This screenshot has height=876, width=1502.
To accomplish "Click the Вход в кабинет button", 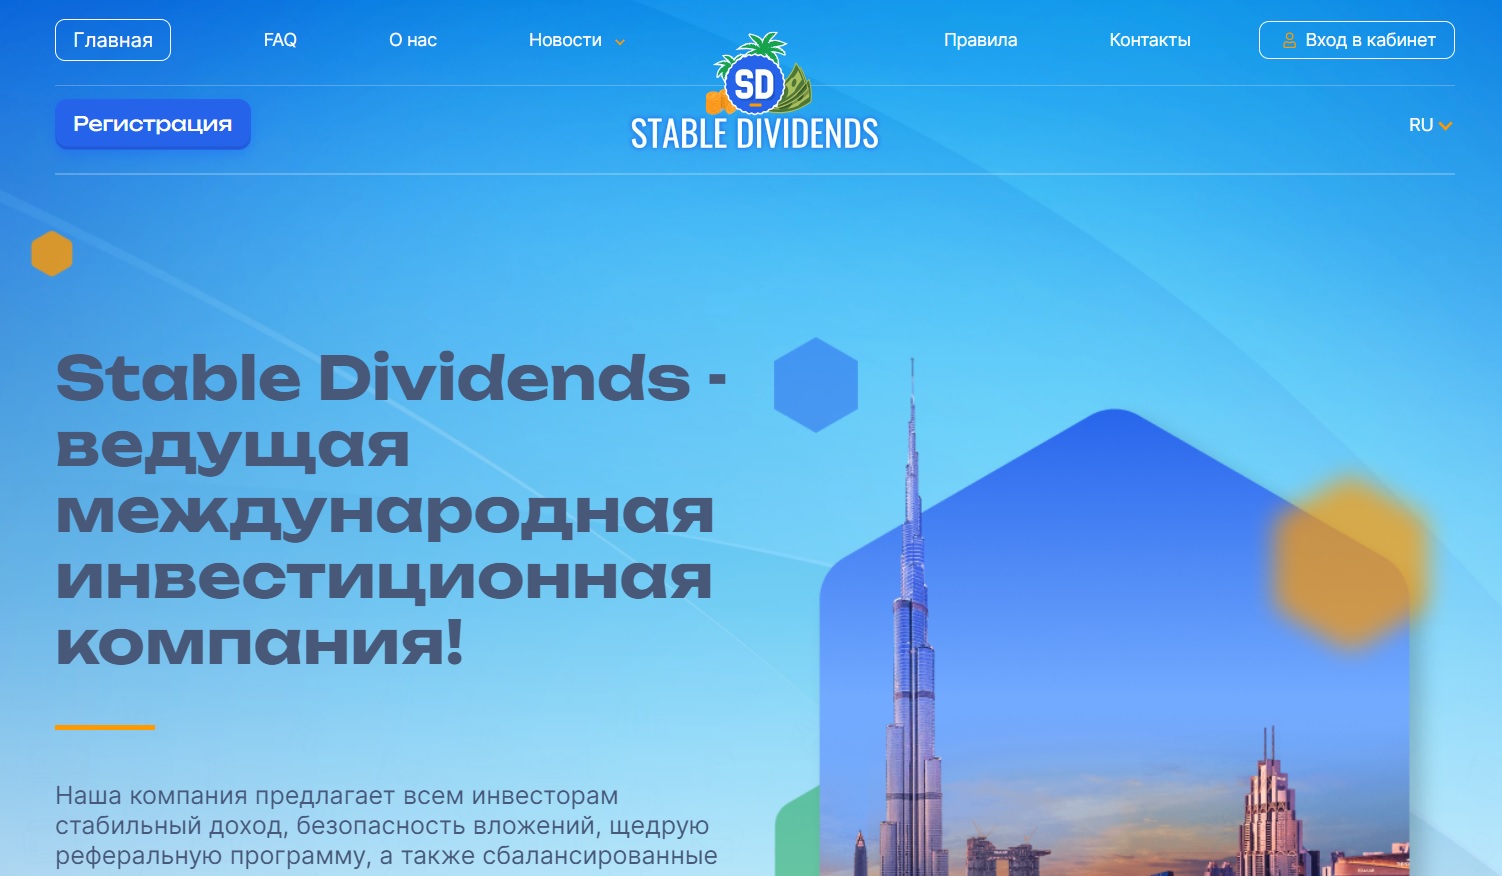I will [x=1357, y=40].
